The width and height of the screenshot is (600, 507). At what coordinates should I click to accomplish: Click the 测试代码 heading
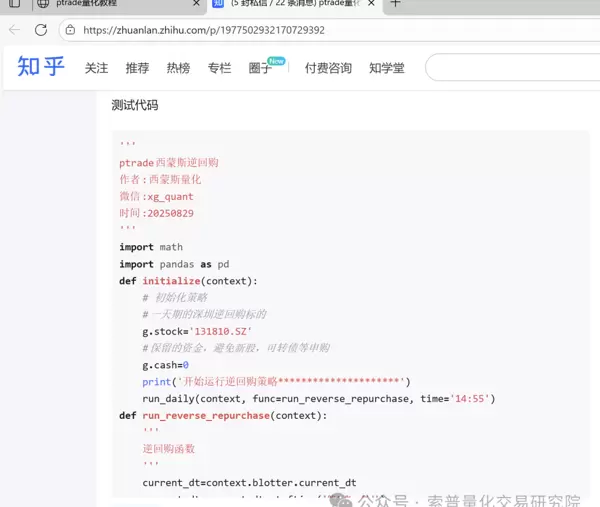pyautogui.click(x=134, y=105)
